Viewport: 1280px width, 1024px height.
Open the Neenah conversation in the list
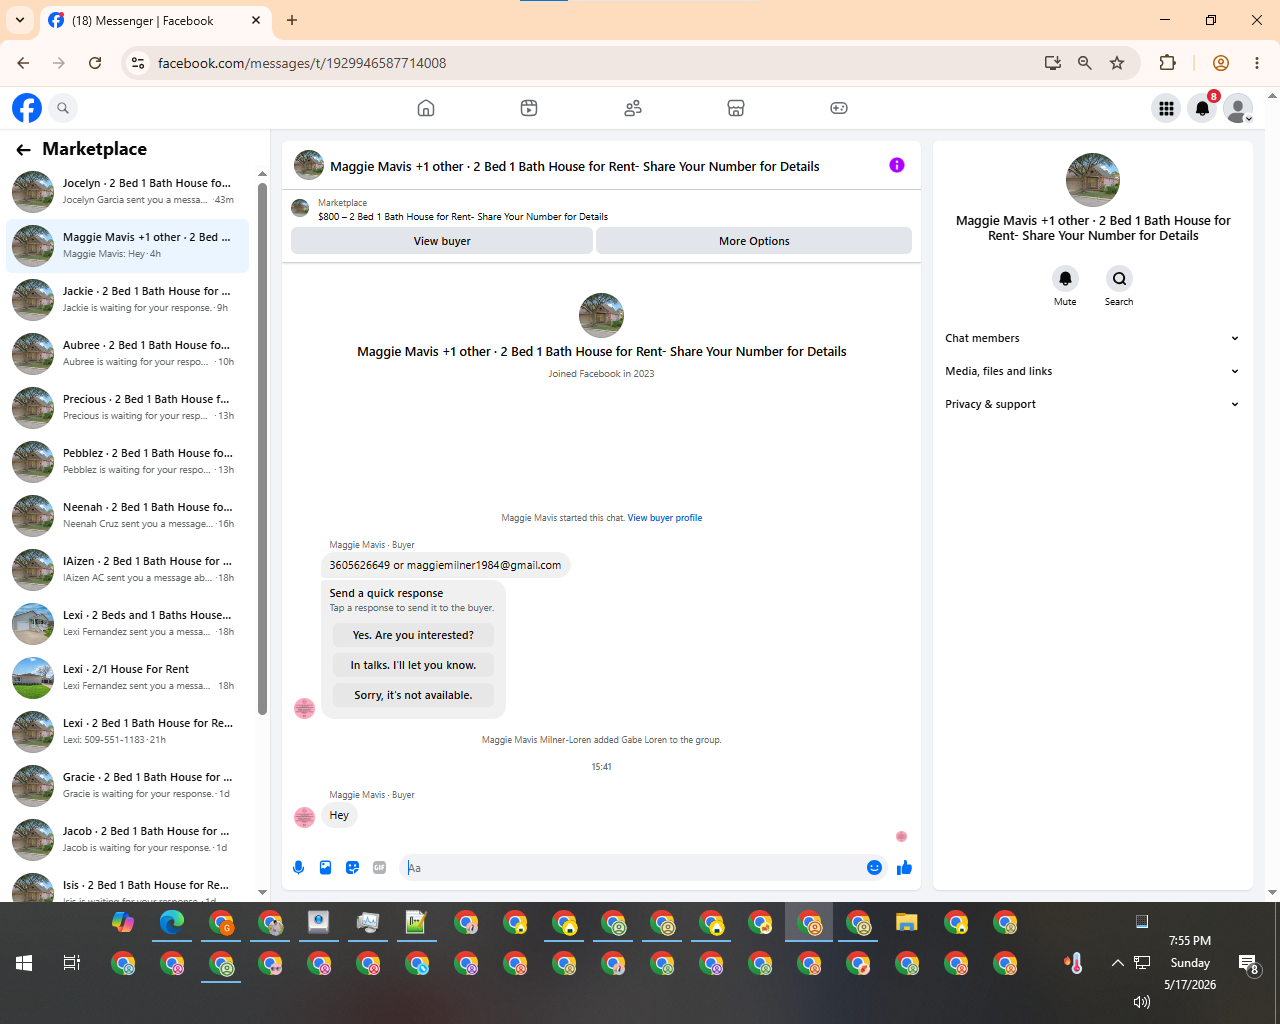128,515
